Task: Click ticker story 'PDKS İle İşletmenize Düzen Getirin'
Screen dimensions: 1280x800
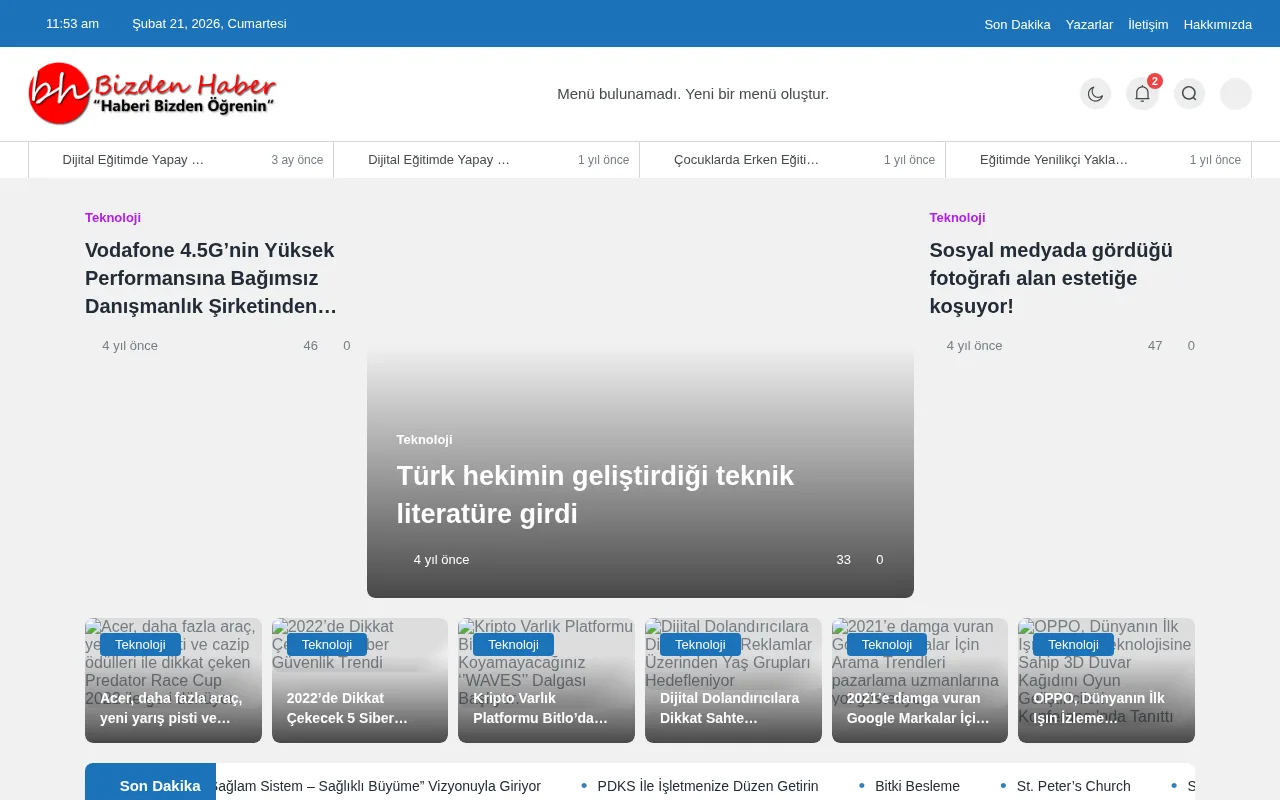Action: (x=708, y=786)
